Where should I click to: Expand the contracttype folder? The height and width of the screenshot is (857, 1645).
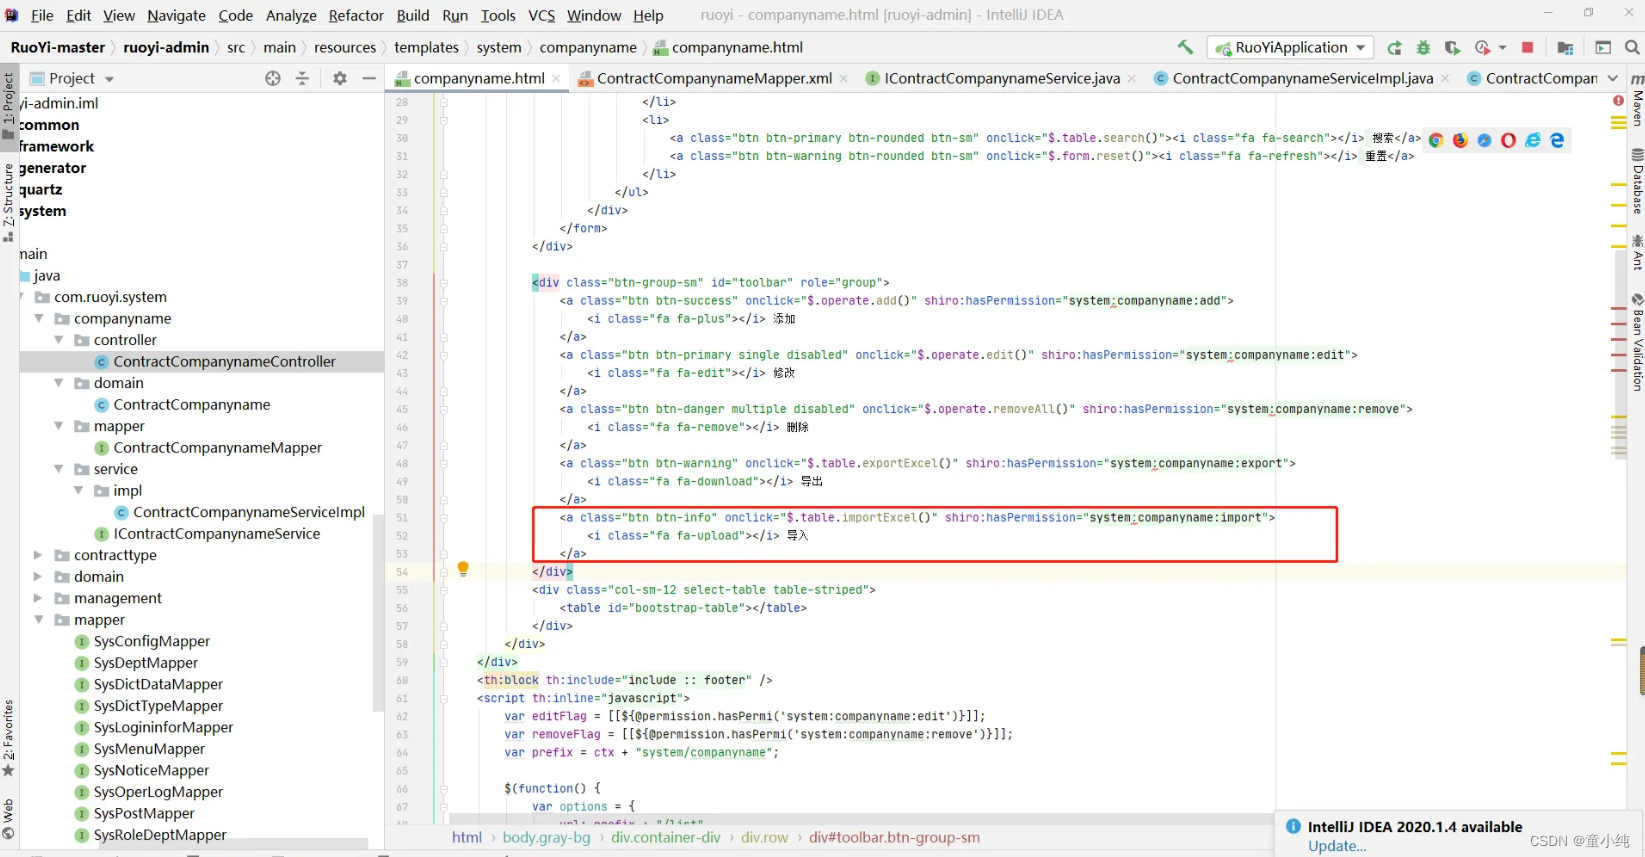tap(39, 555)
